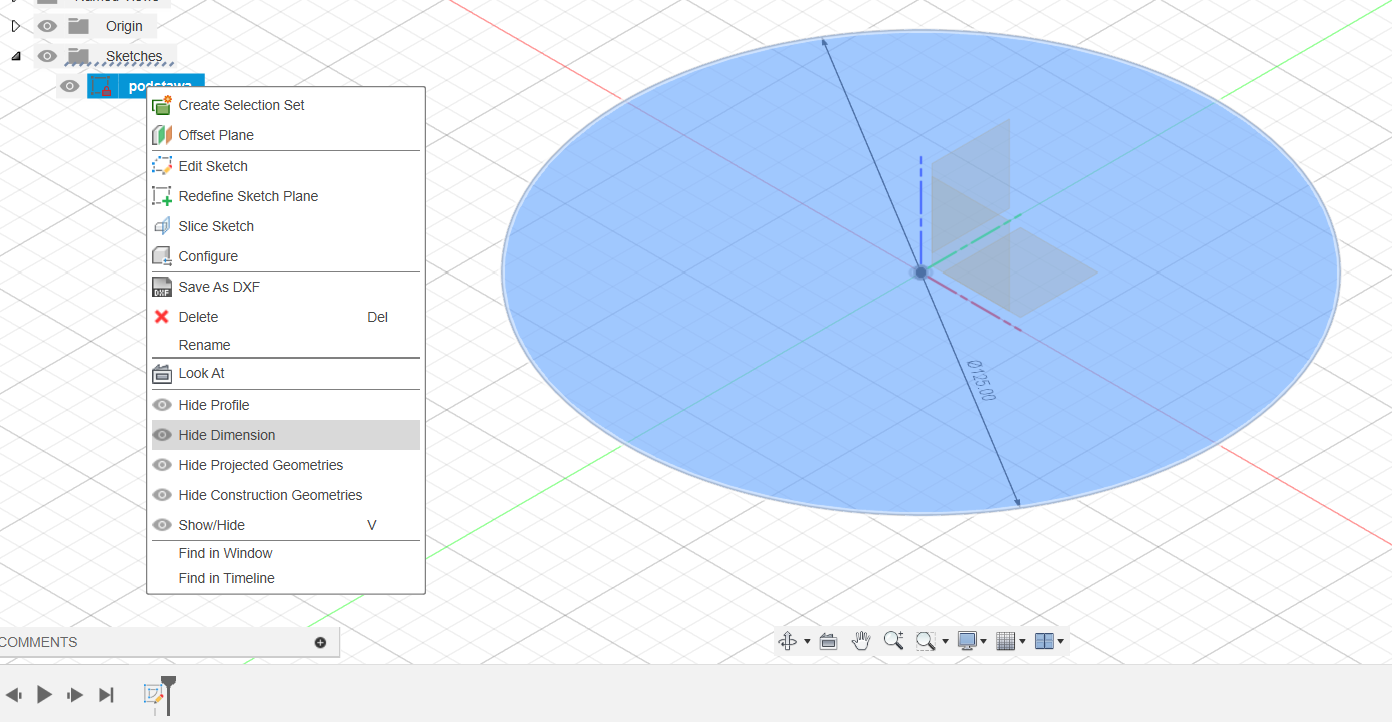1392x722 pixels.
Task: Choose Find in Timeline
Action: pyautogui.click(x=286, y=578)
